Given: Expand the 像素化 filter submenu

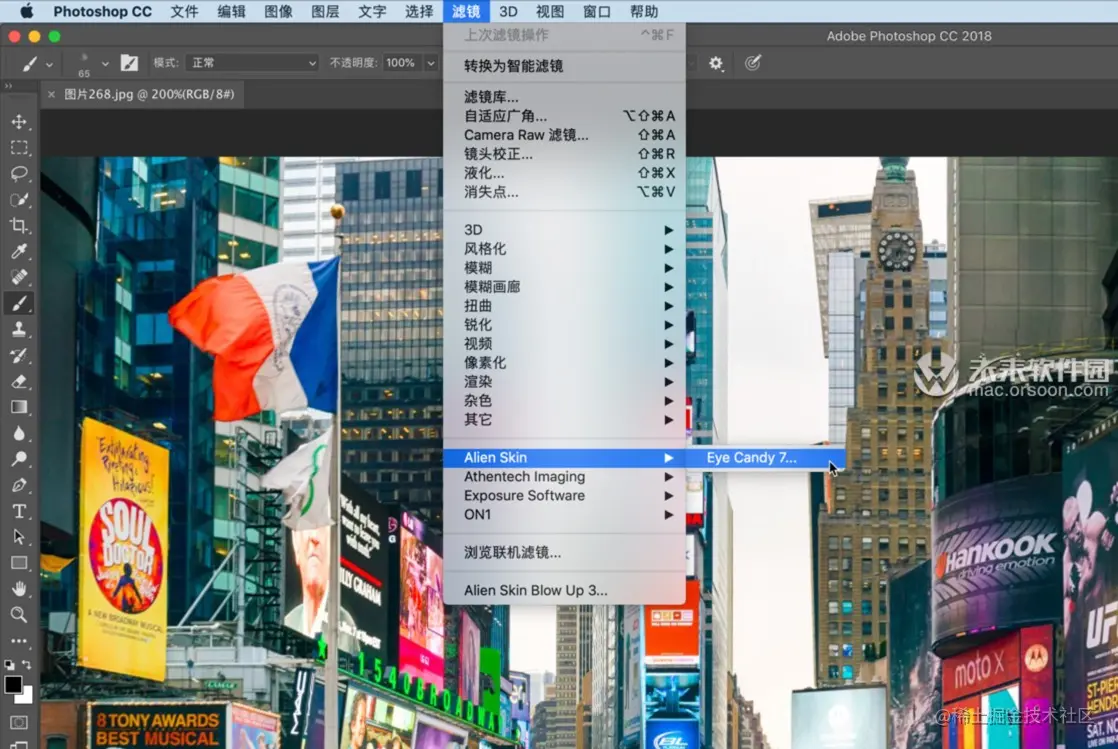Looking at the screenshot, I should (564, 362).
